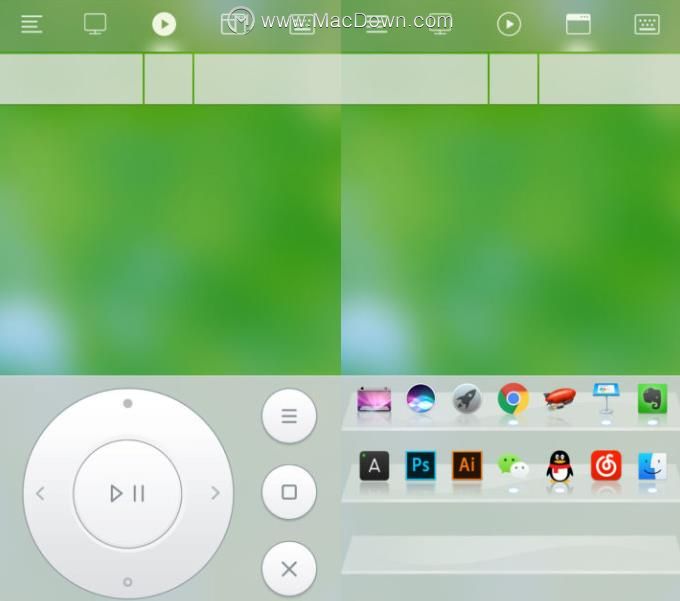Switch to QQ penguin app
The height and width of the screenshot is (601, 680).
(560, 466)
